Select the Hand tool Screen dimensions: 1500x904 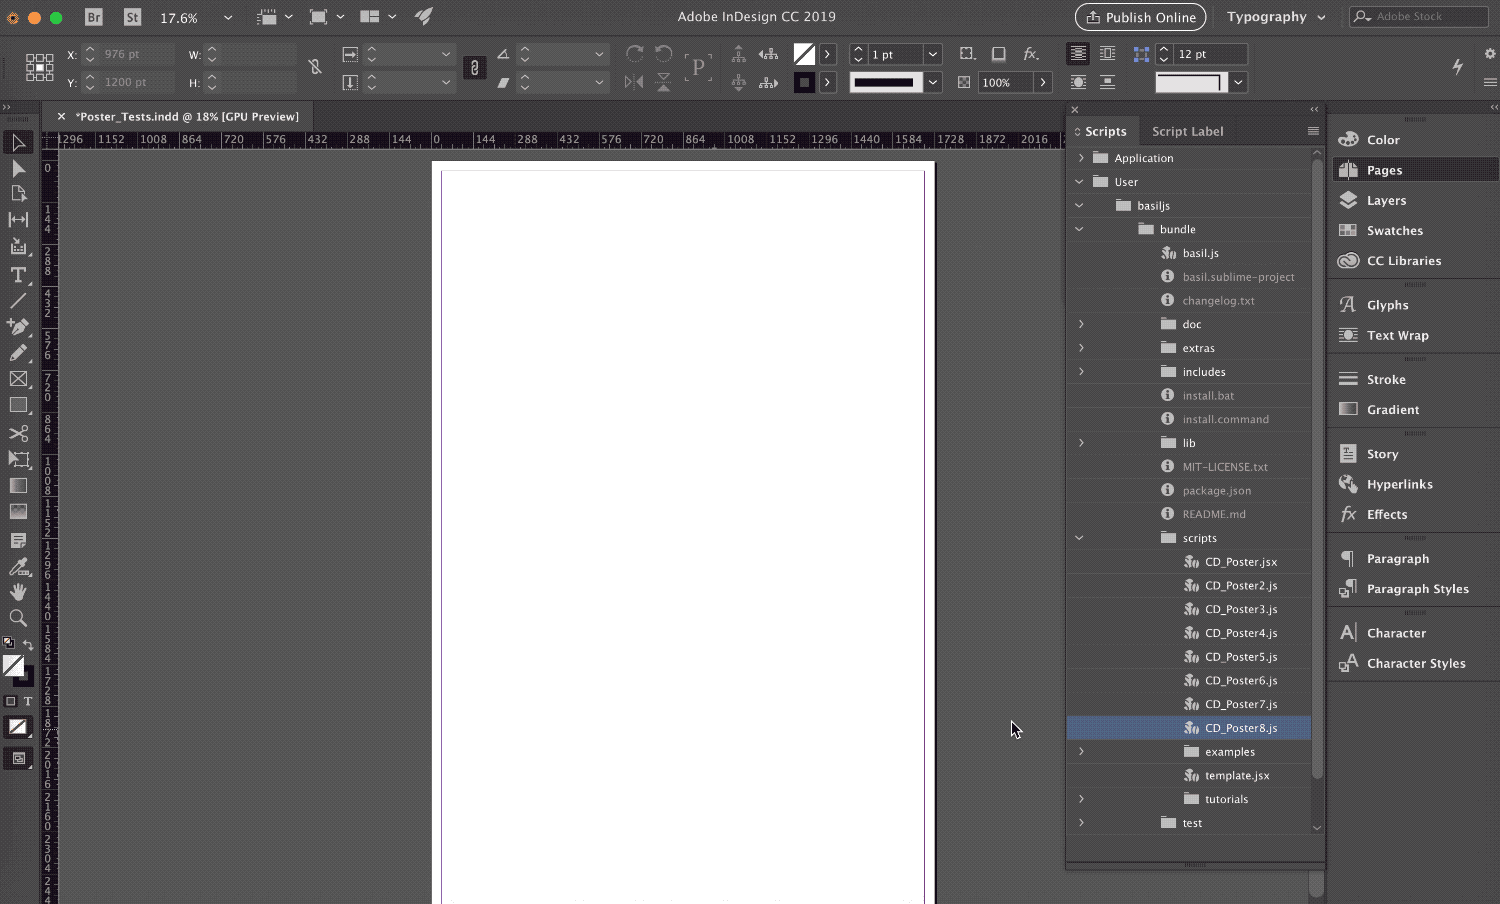click(18, 592)
